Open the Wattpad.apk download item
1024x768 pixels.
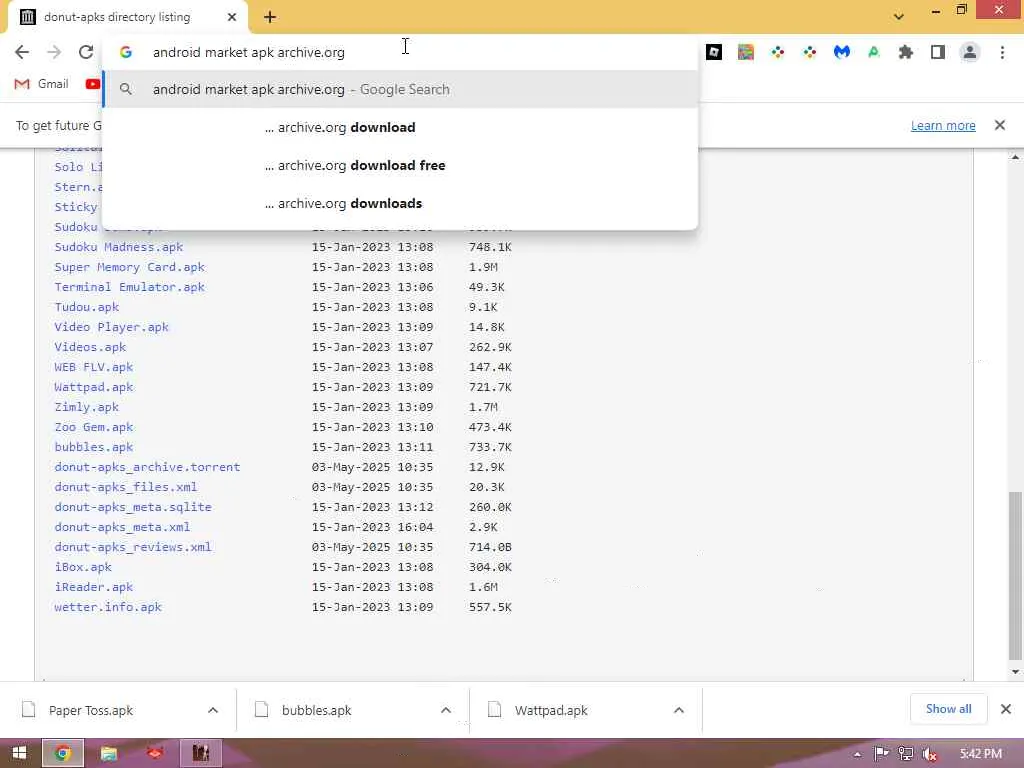551,711
